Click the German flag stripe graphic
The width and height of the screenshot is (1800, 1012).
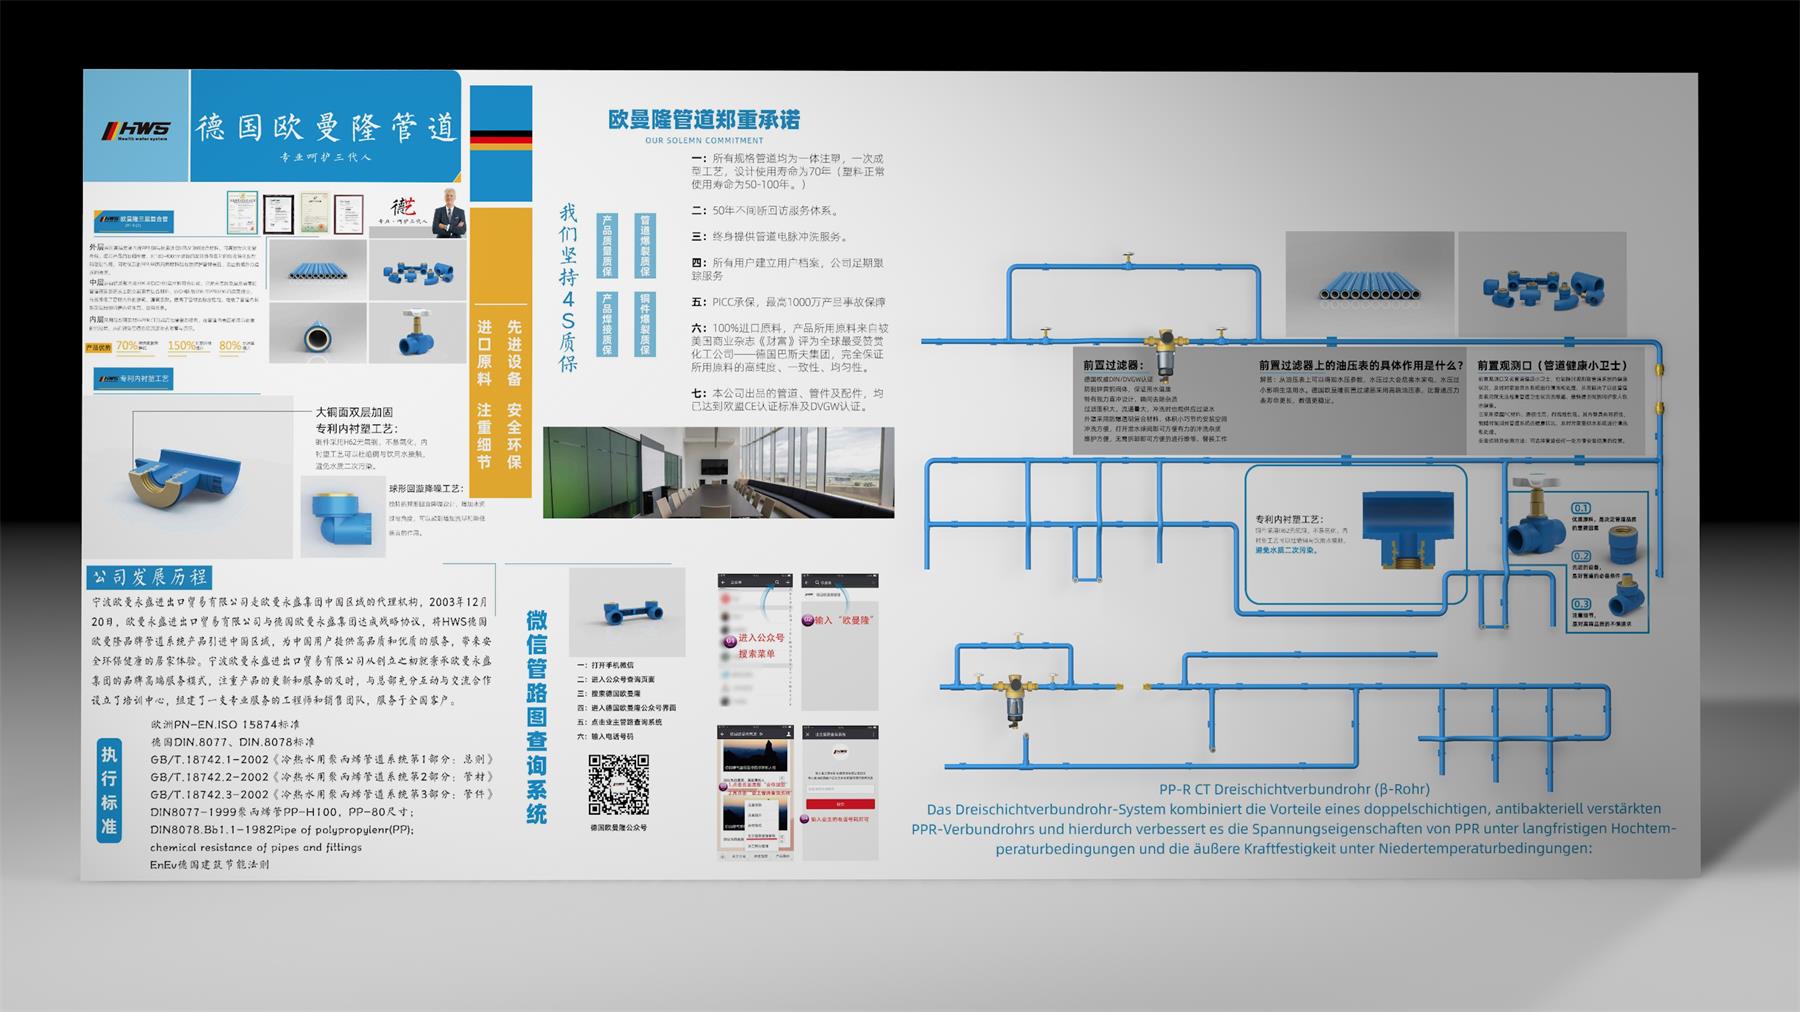point(500,141)
